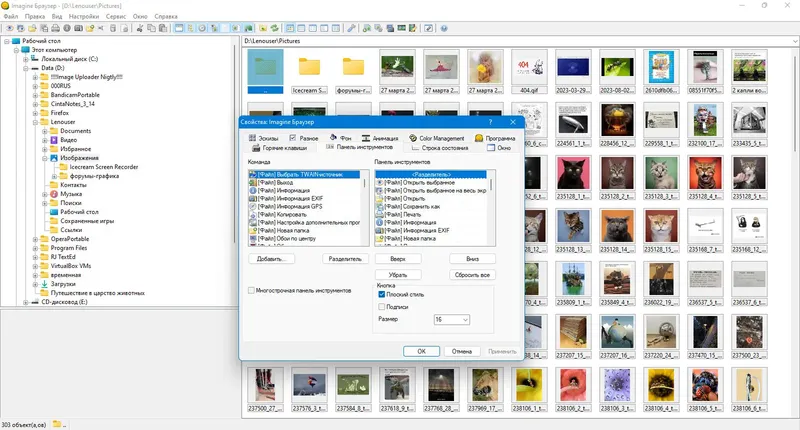Open the Справка menu
The image size is (800, 430).
click(166, 16)
